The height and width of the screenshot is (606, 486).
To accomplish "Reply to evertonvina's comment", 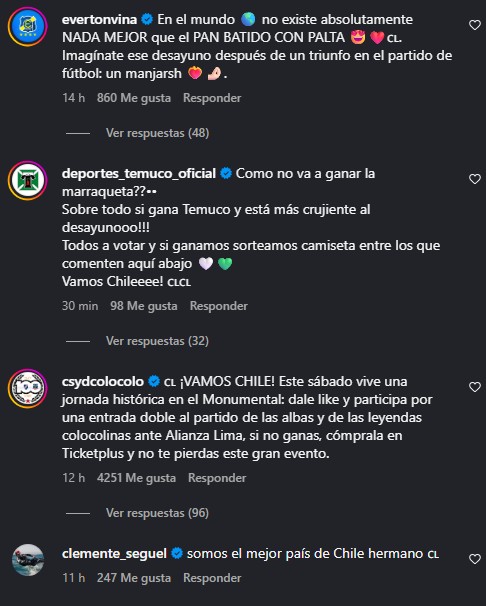I will tap(212, 98).
